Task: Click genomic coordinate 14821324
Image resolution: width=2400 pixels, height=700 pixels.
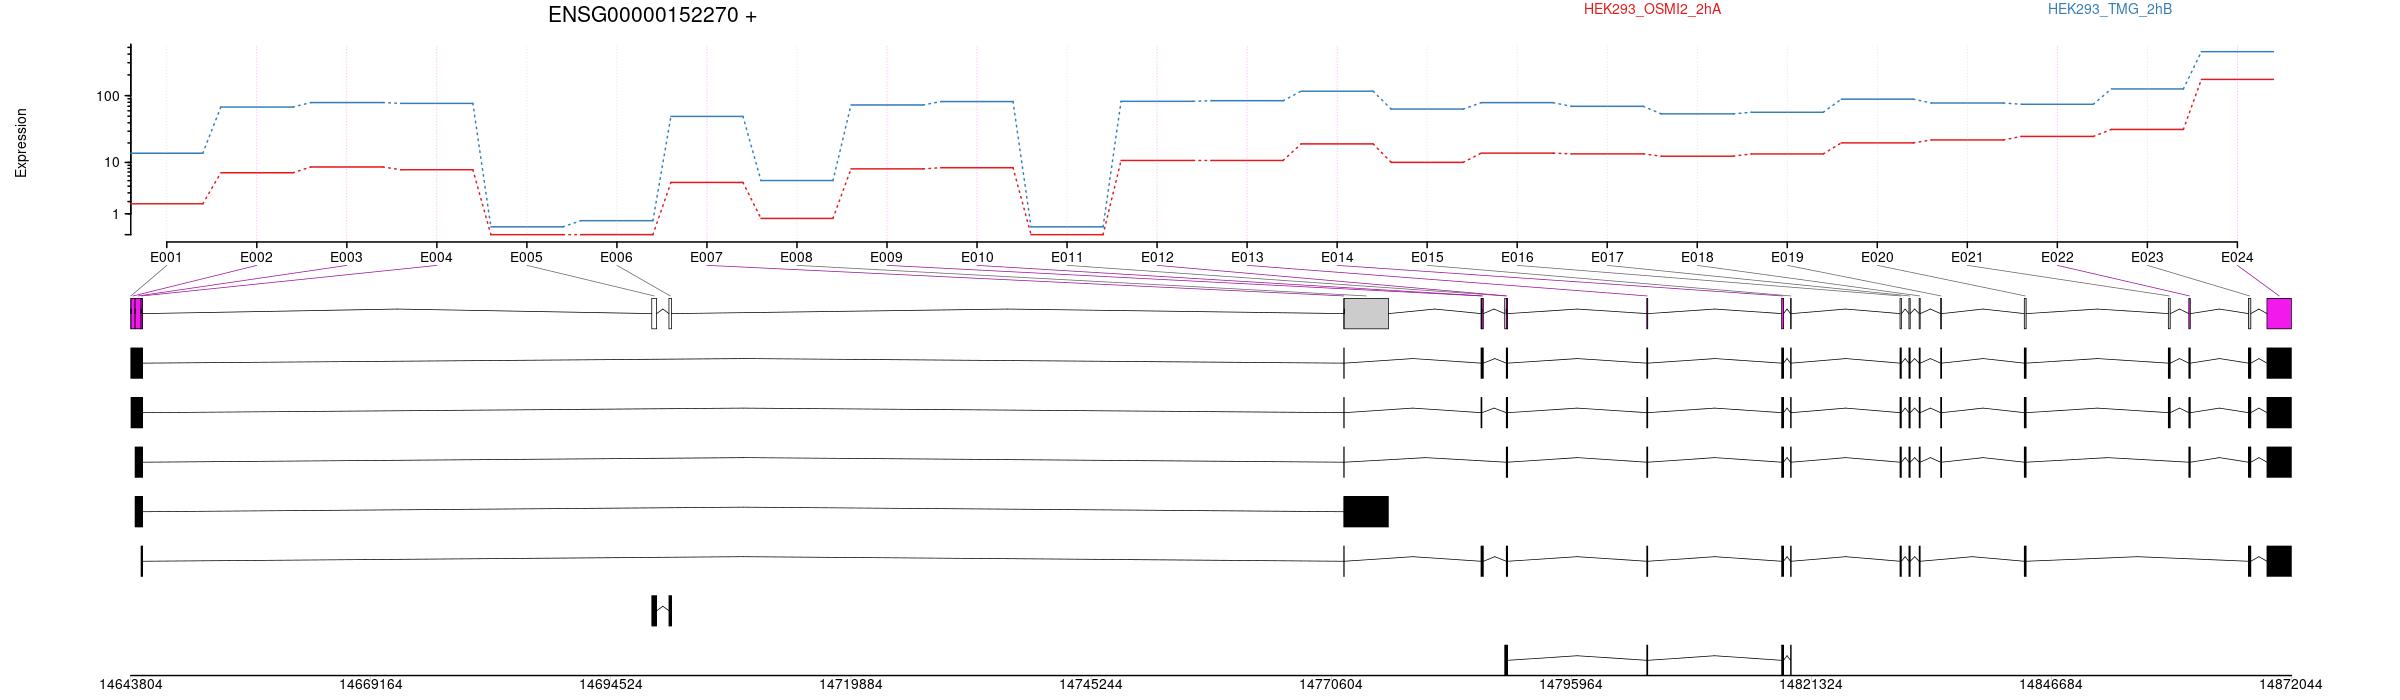Action: coord(1811,685)
